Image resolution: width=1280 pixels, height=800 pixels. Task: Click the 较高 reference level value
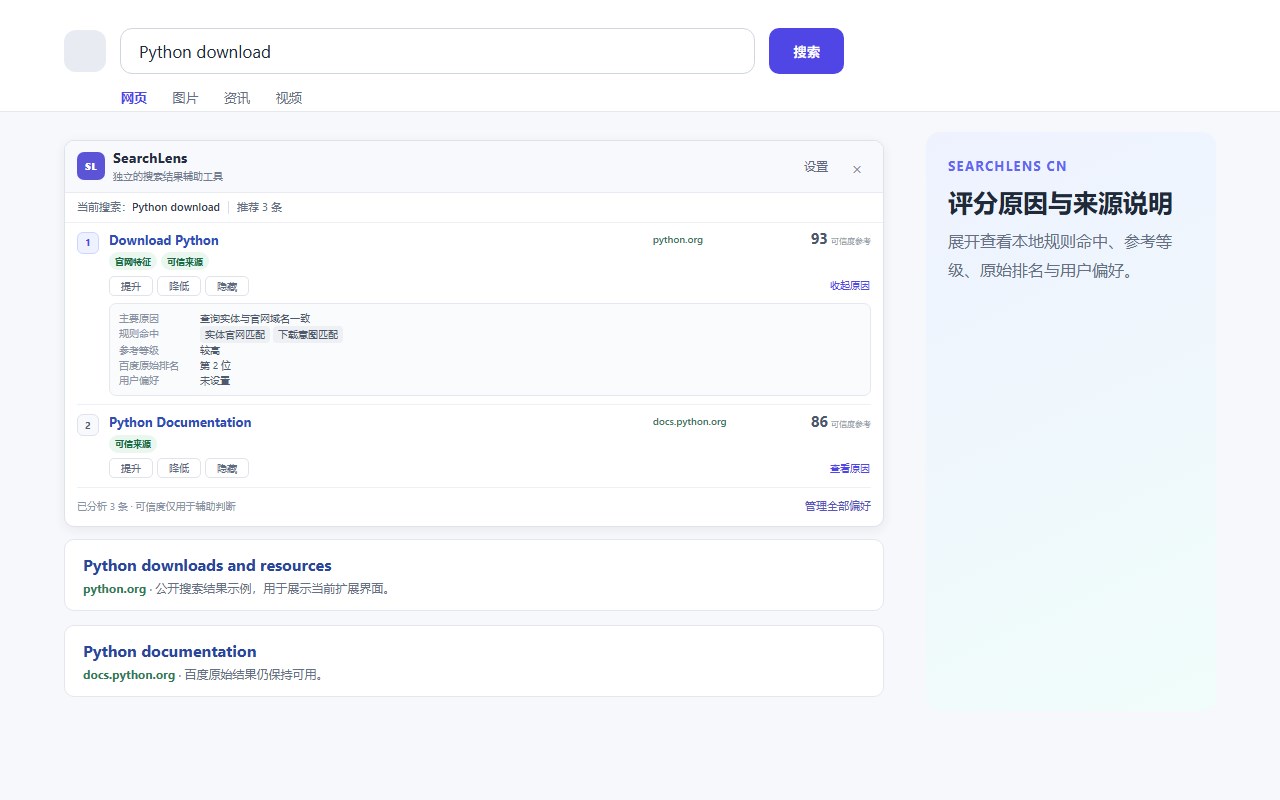(210, 351)
